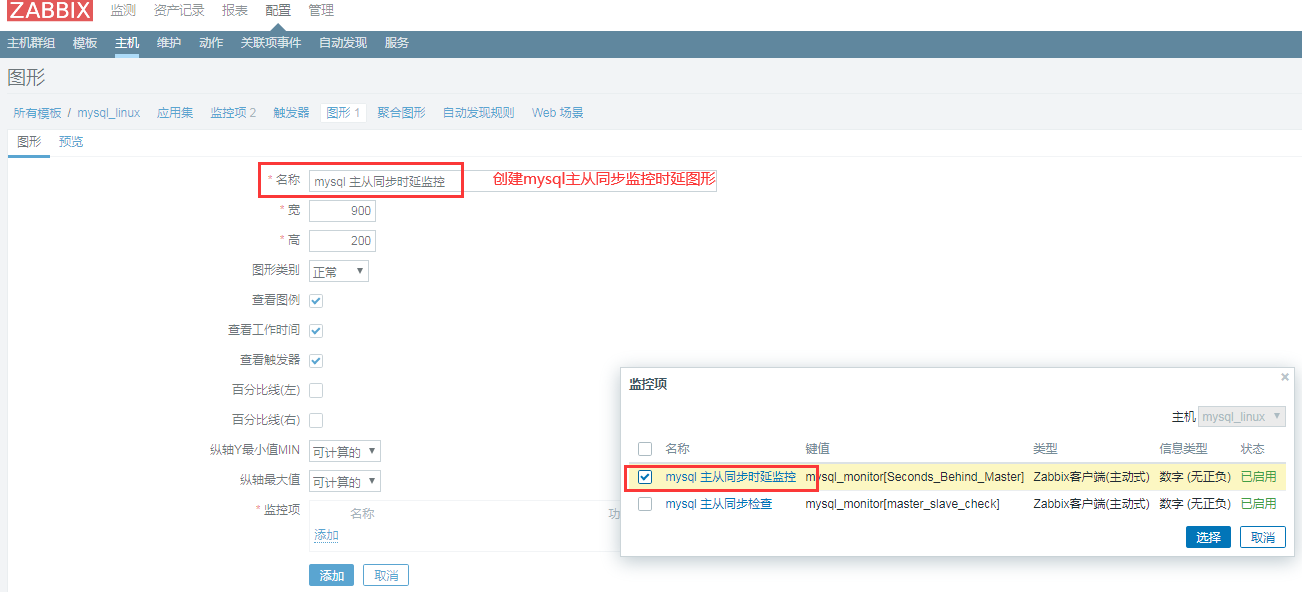
Task: Open the mysql_linux breadcrumb link
Action: click(x=109, y=113)
